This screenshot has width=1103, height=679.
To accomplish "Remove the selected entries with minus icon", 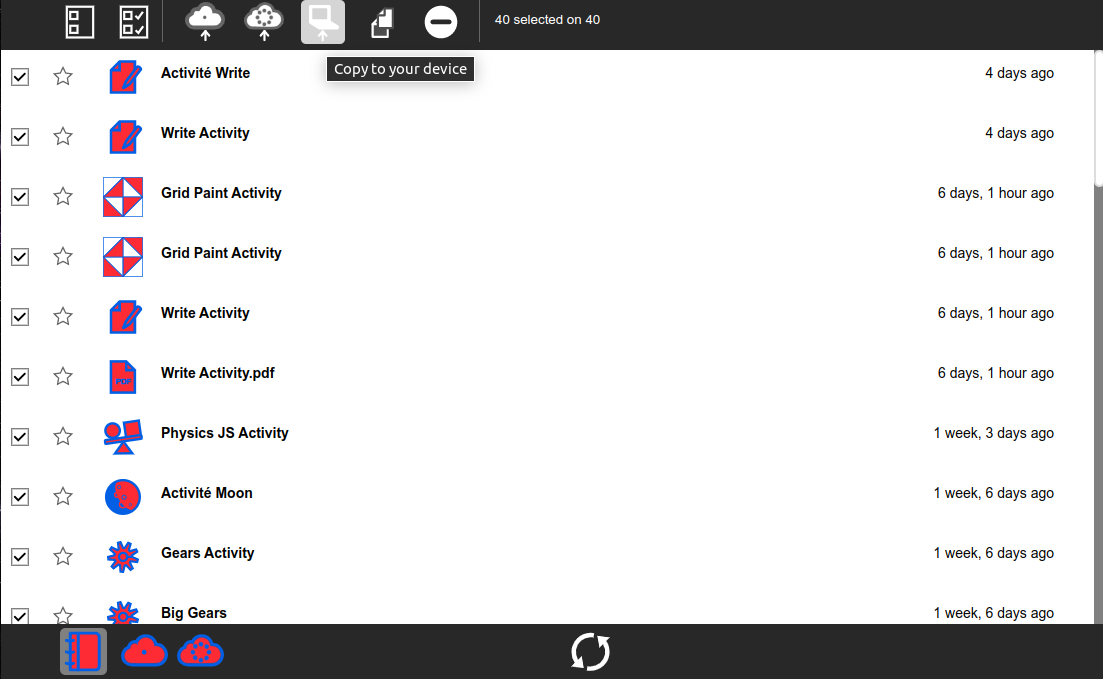I will [441, 22].
